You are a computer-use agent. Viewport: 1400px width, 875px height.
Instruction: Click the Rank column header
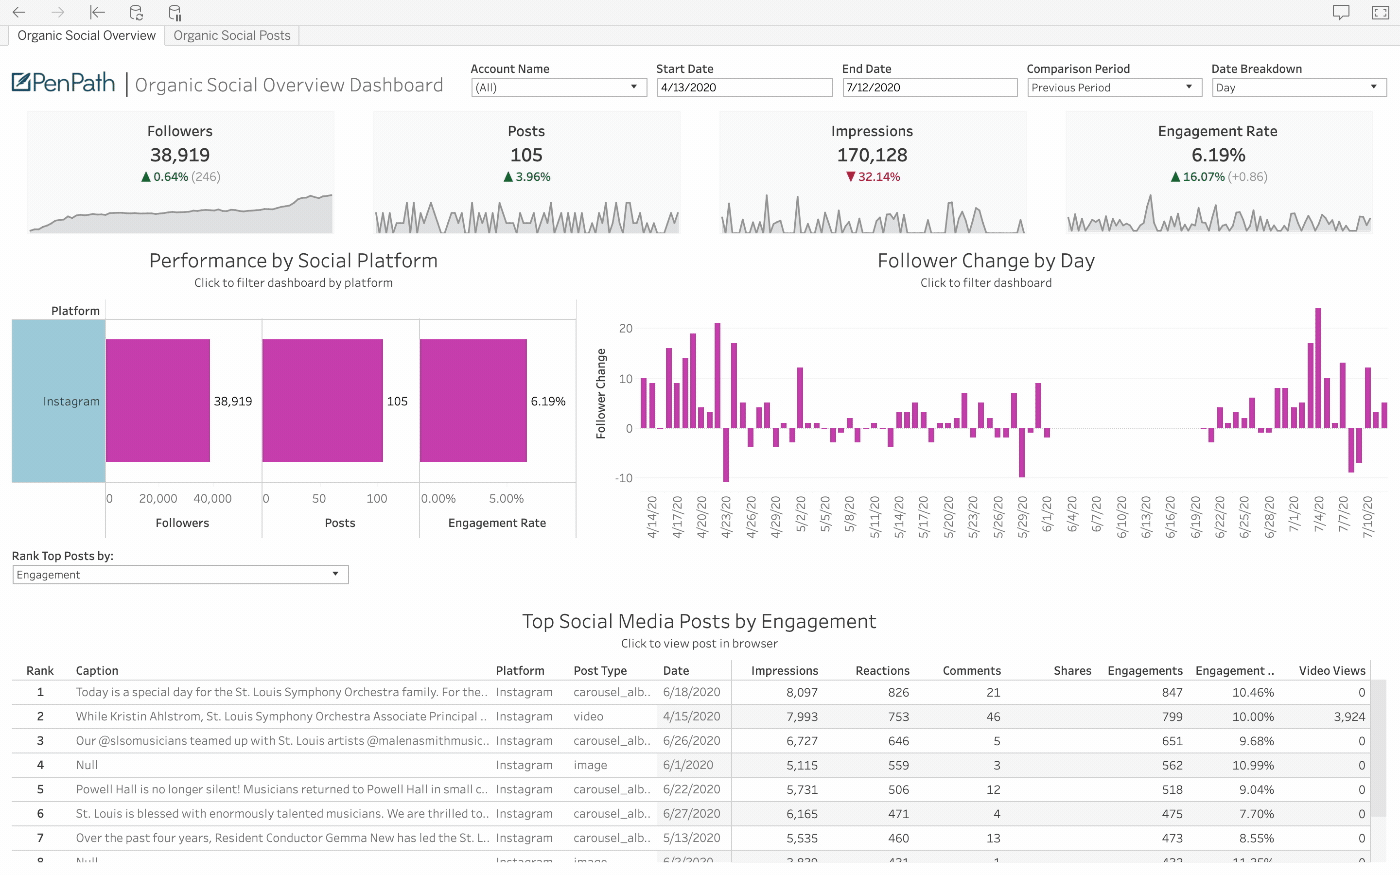(x=40, y=671)
